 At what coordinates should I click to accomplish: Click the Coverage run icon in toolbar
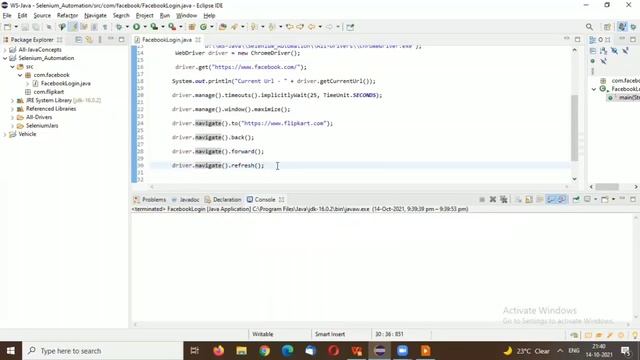[x=154, y=27]
